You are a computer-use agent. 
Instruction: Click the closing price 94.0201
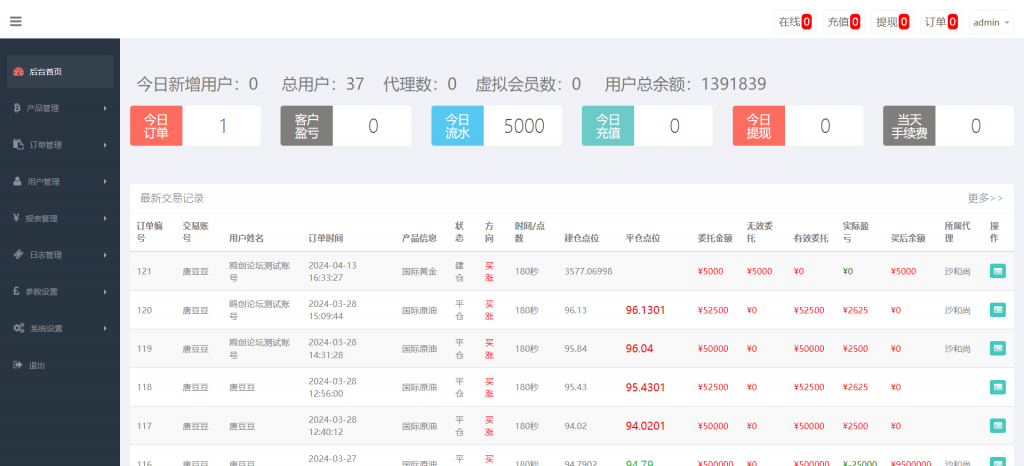[x=645, y=426]
